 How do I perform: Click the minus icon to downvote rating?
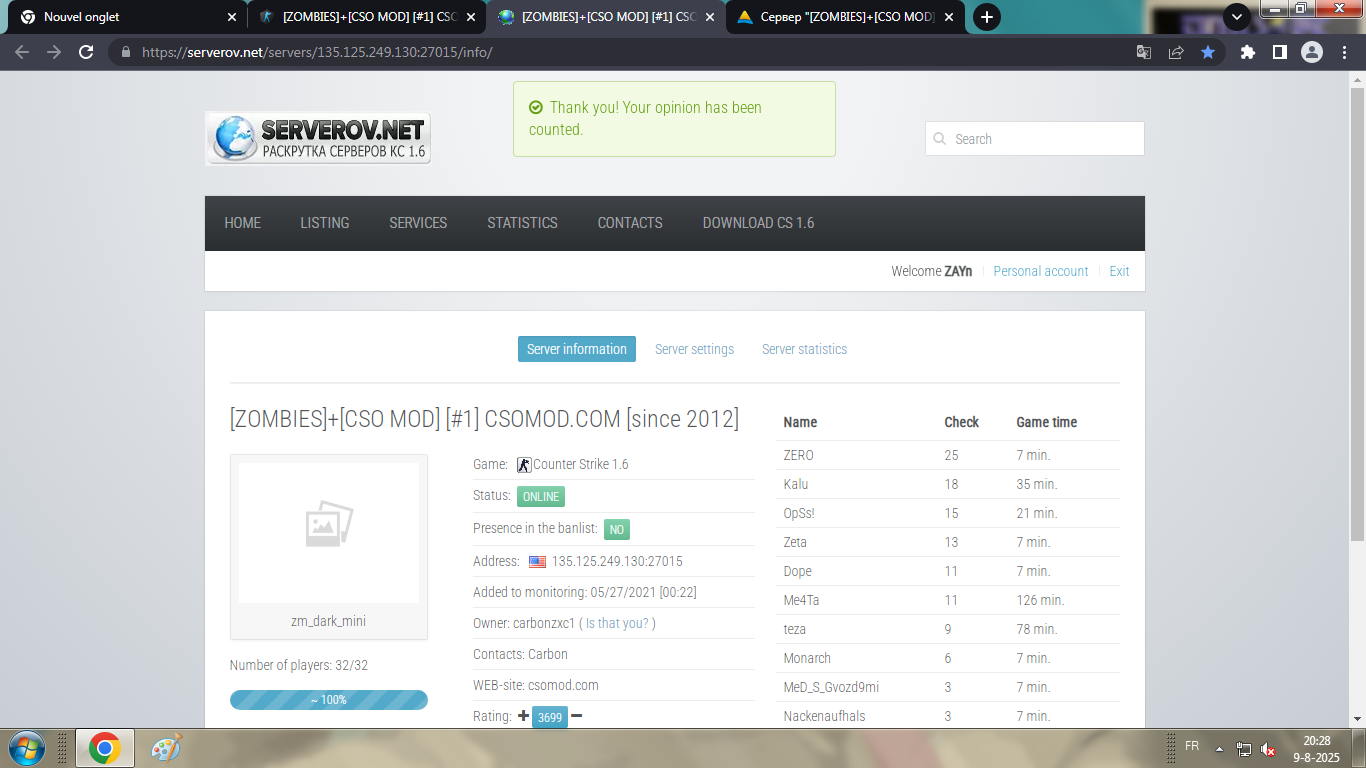577,716
